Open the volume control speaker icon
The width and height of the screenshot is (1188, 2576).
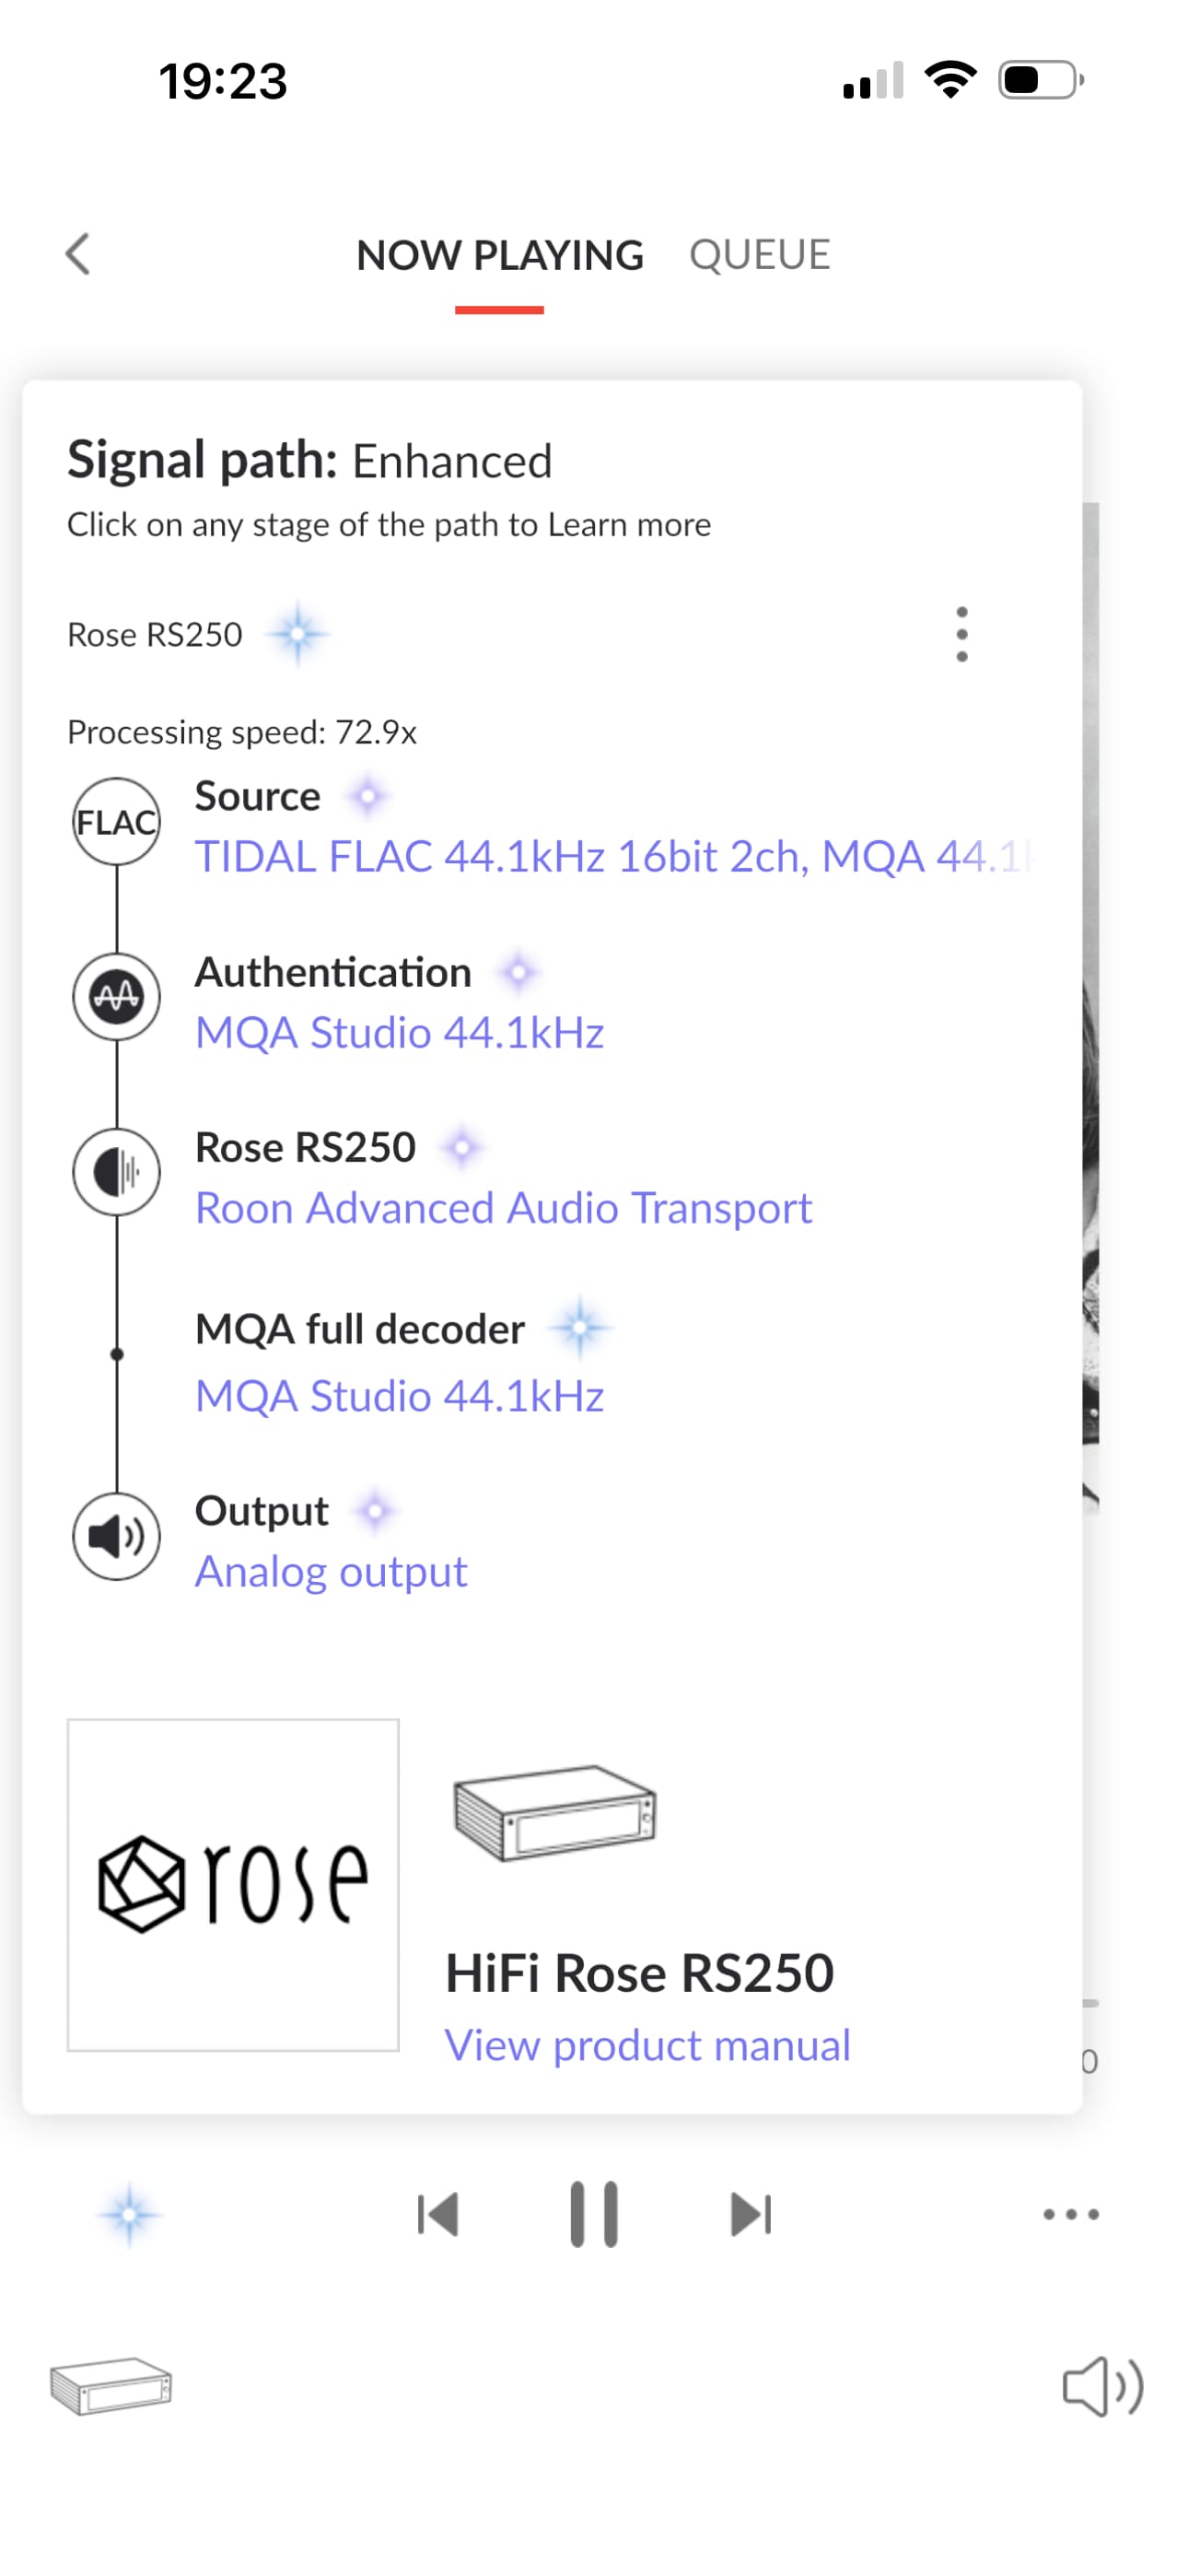click(x=1102, y=2386)
